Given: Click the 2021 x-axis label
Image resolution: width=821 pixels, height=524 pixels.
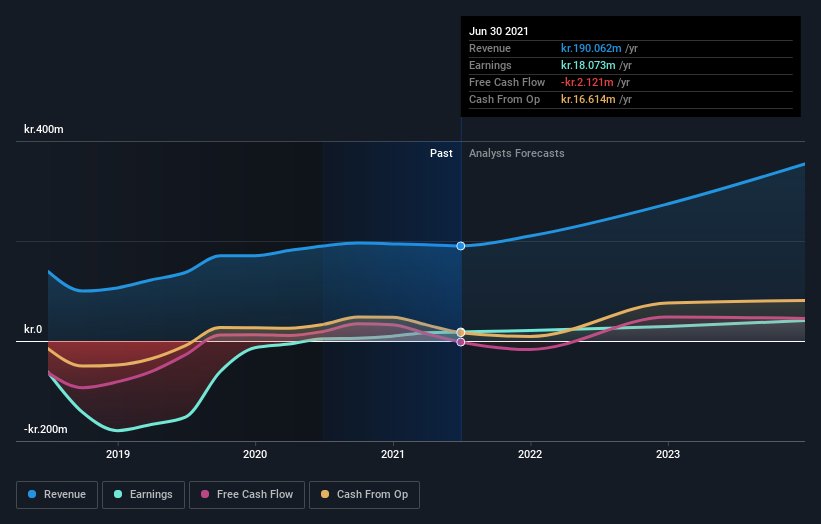Looking at the screenshot, I should click(393, 454).
